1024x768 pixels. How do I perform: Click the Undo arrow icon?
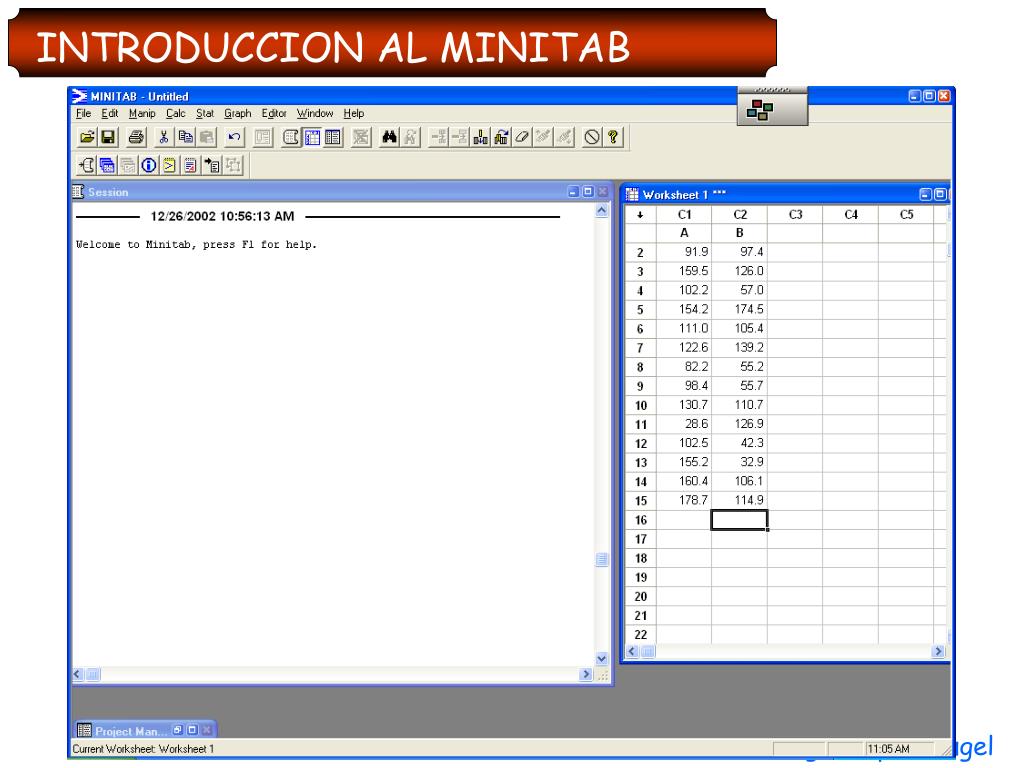click(234, 137)
